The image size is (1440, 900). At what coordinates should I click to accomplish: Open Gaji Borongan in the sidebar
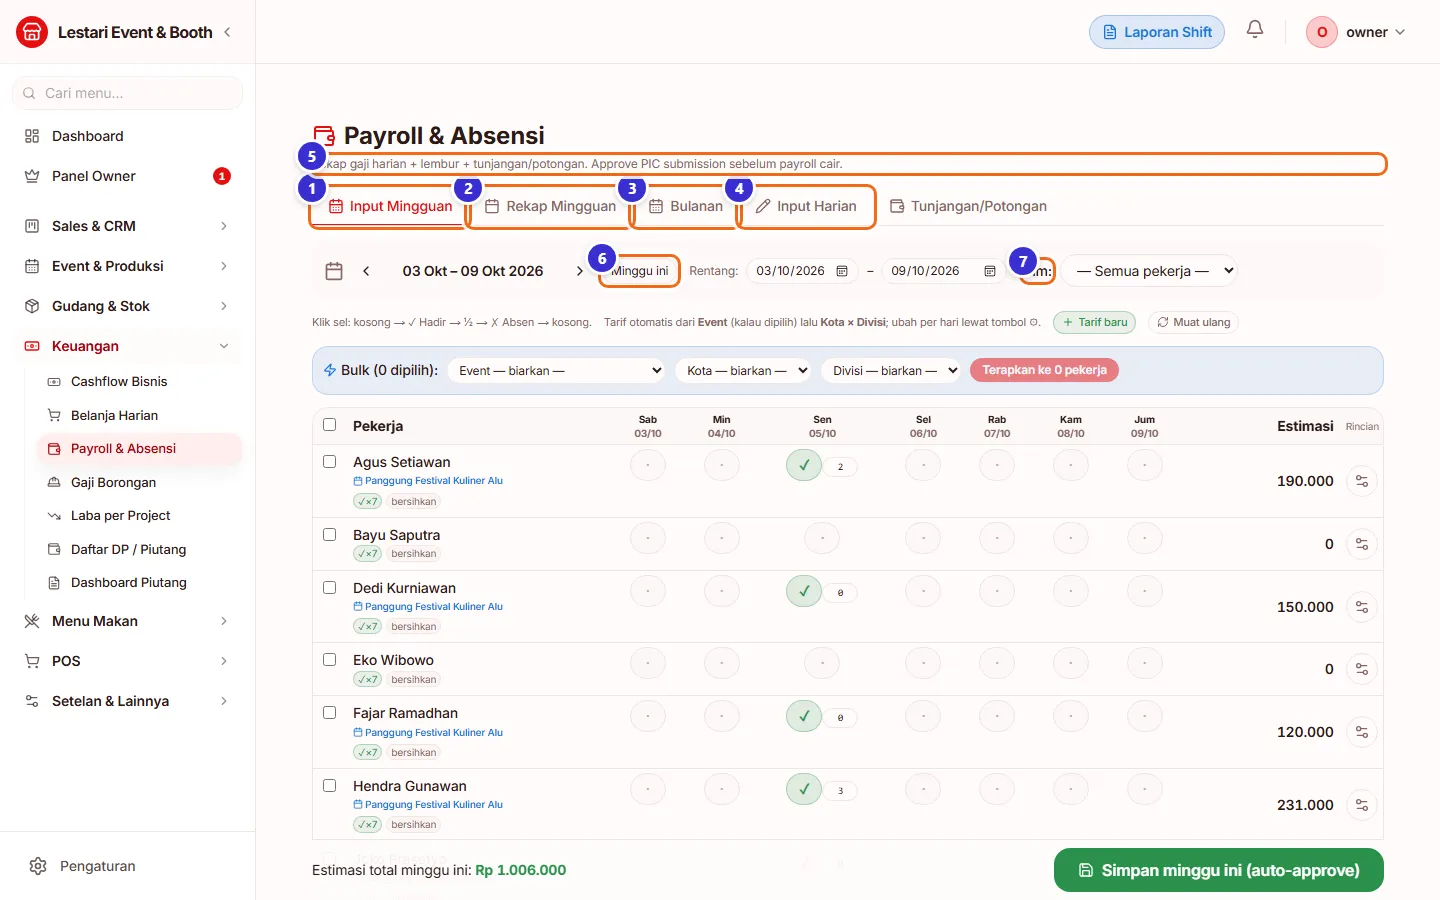(x=139, y=482)
